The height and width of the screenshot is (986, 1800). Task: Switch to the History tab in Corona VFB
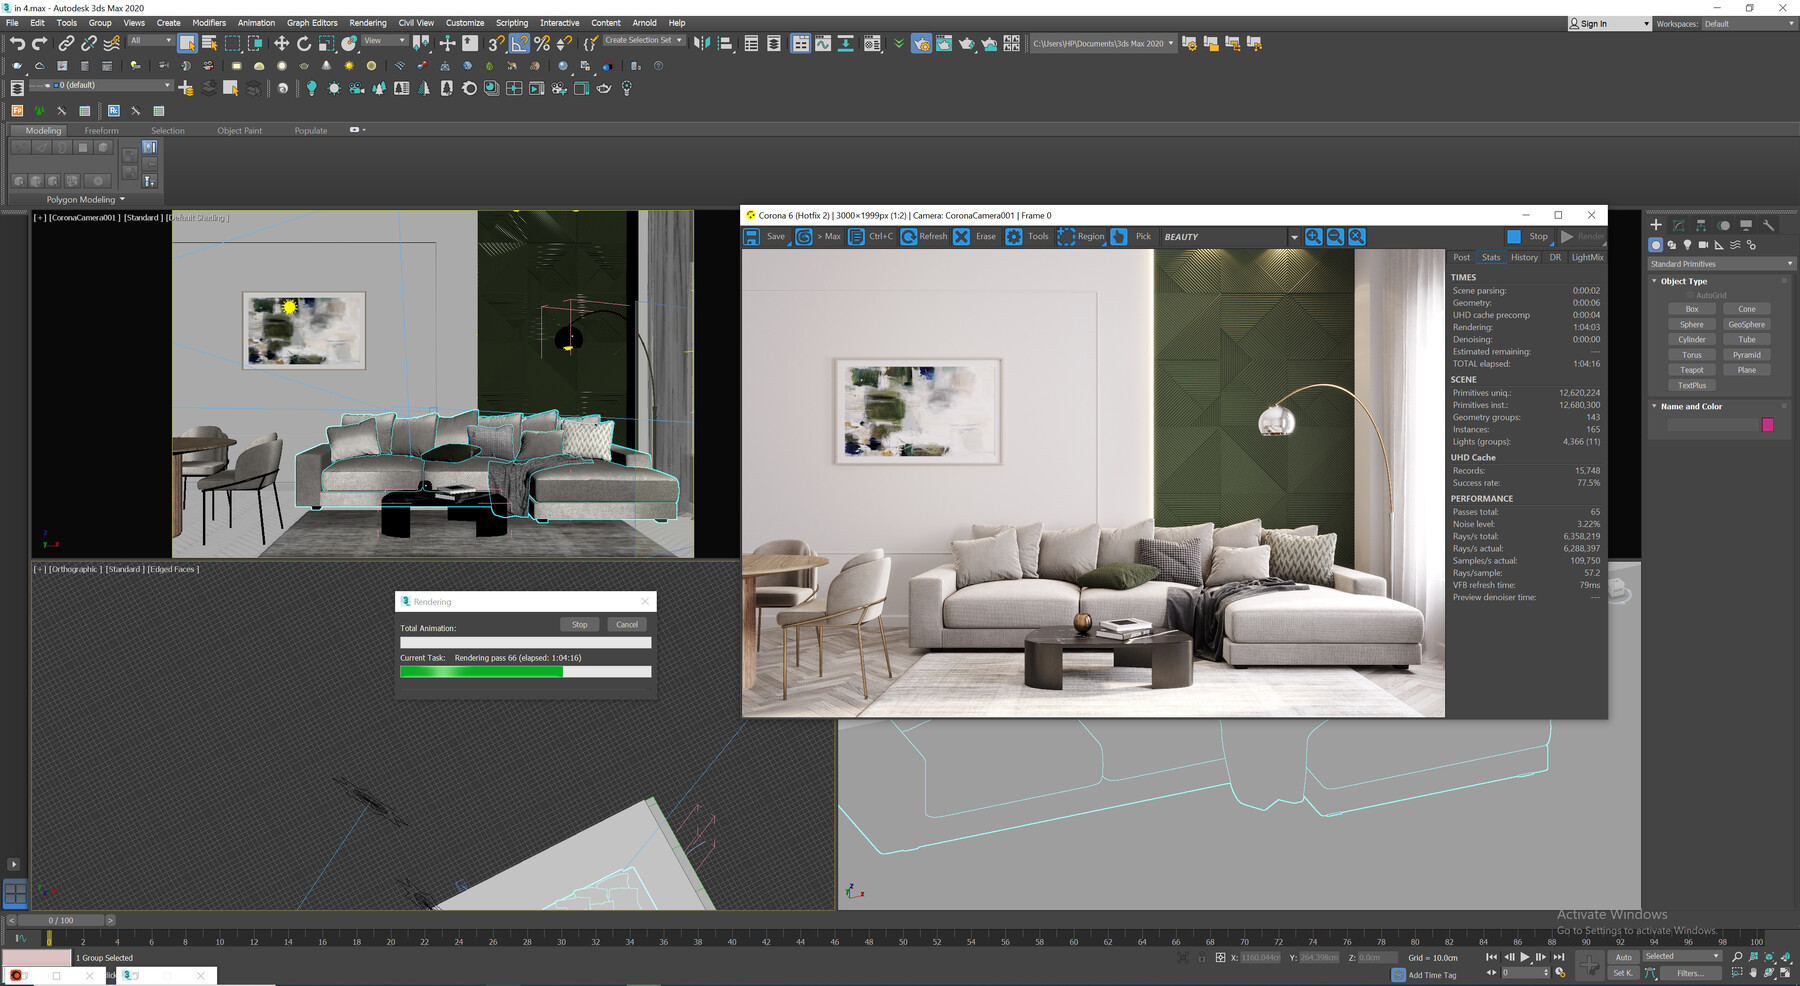pyautogui.click(x=1524, y=257)
